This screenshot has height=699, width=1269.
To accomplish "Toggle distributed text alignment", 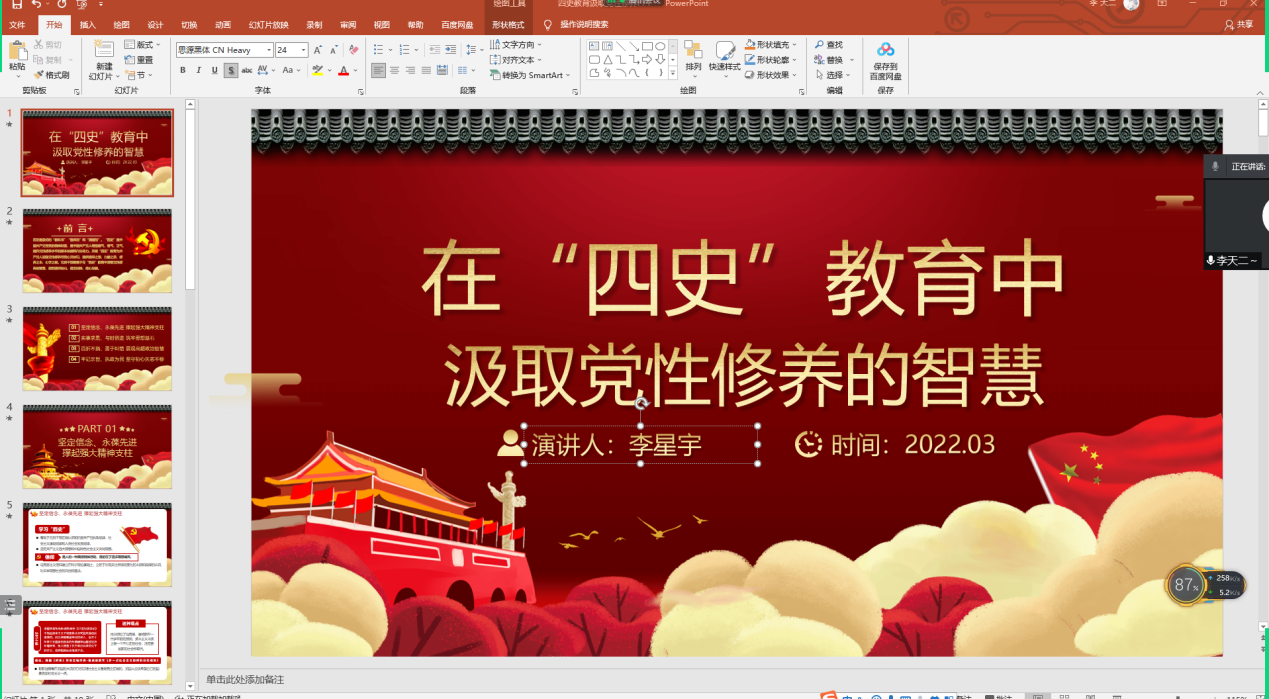I will [442, 70].
